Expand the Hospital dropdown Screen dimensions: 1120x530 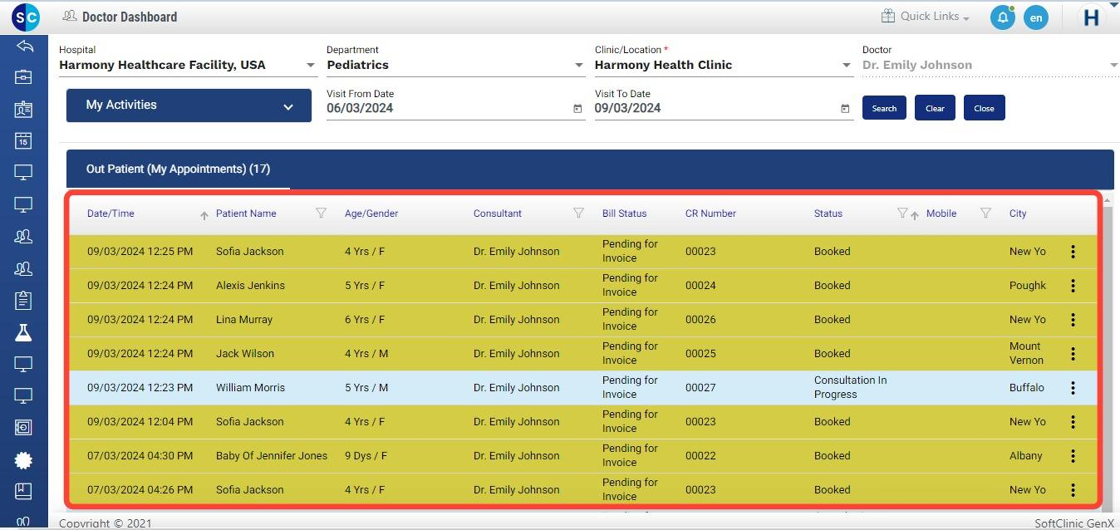(x=311, y=65)
